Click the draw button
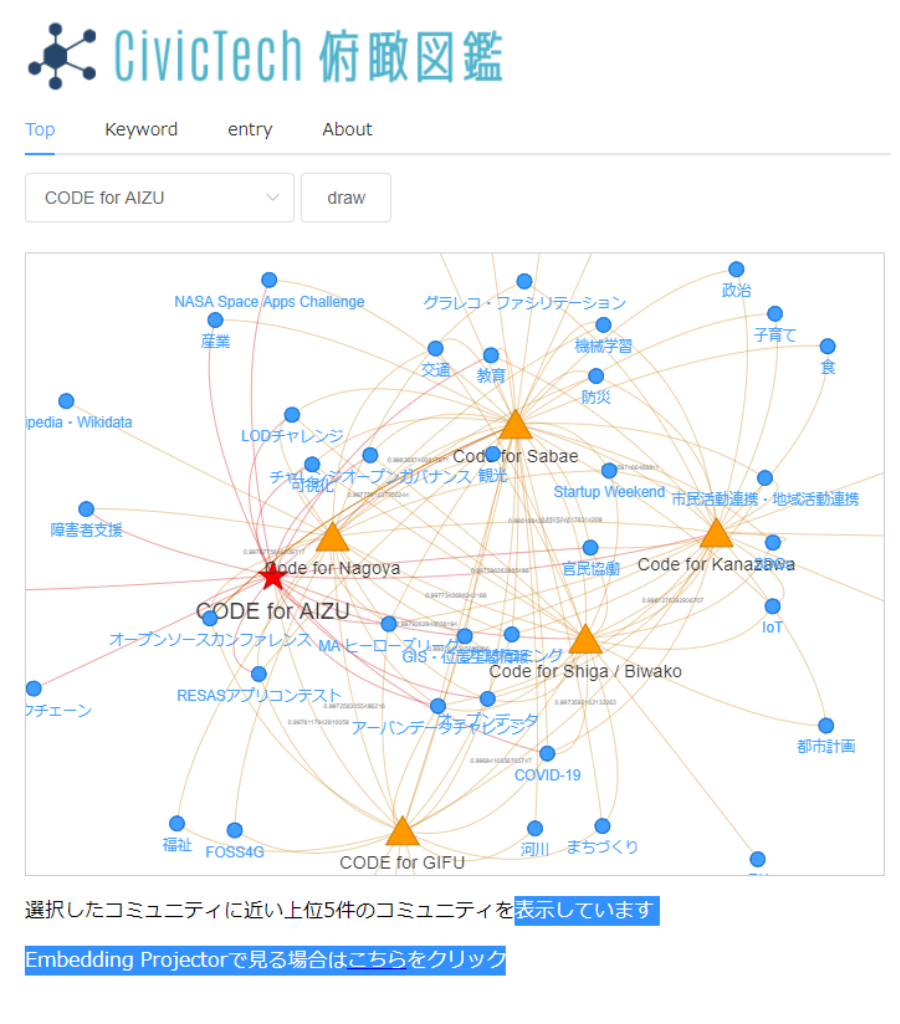The height and width of the screenshot is (1024, 900). click(346, 198)
